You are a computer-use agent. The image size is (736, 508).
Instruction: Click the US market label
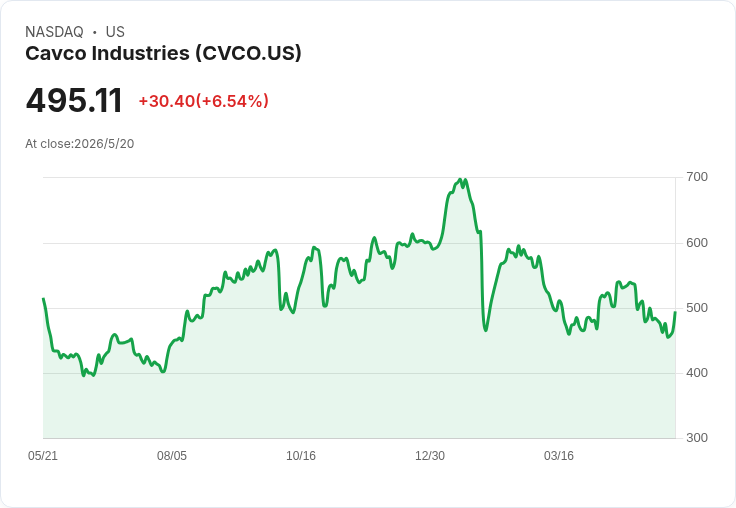115,32
